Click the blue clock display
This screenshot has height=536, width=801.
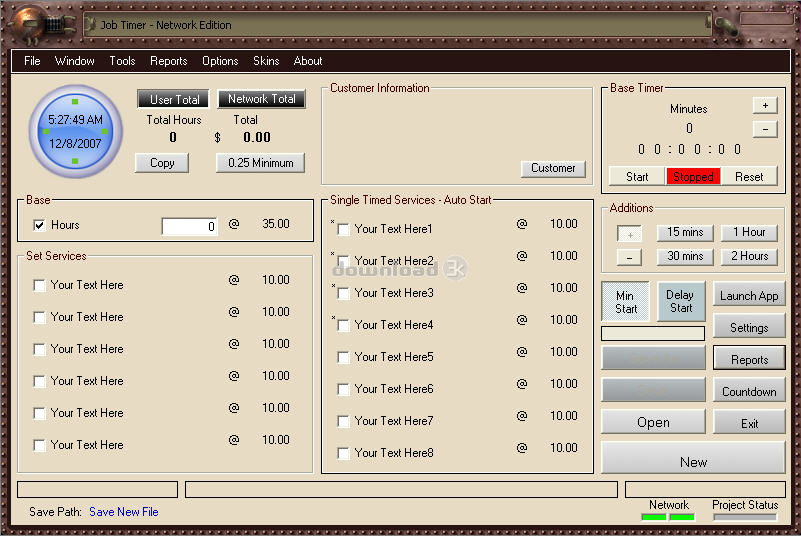point(75,131)
